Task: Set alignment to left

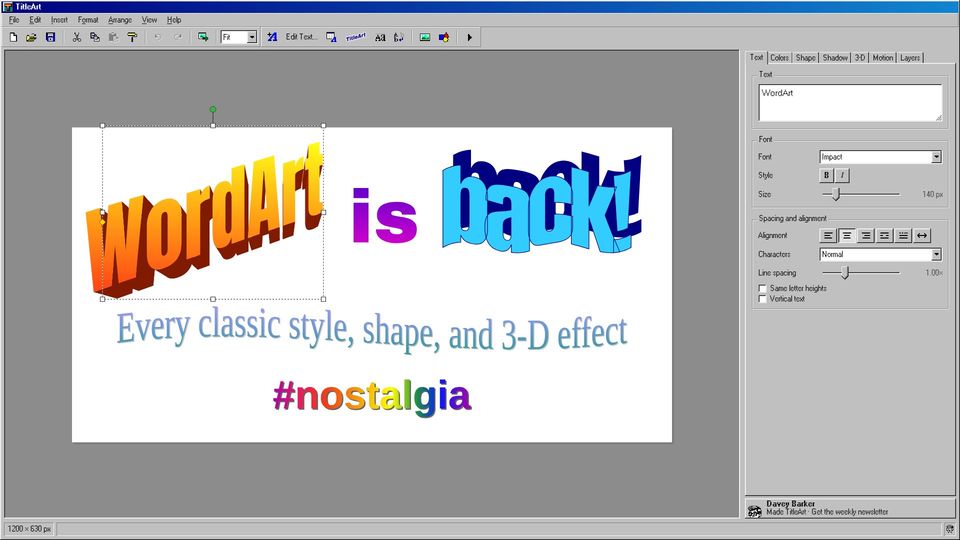Action: pos(828,236)
